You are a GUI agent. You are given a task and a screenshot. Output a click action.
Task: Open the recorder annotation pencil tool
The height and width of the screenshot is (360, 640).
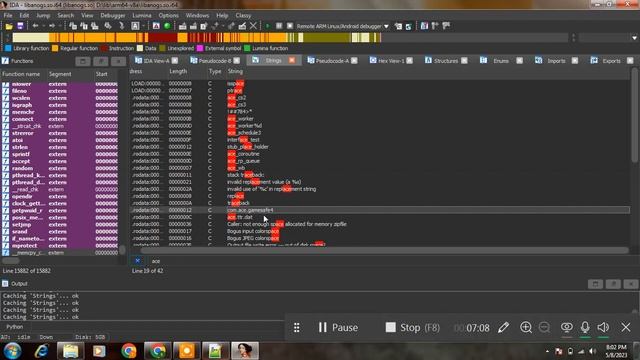coord(503,327)
